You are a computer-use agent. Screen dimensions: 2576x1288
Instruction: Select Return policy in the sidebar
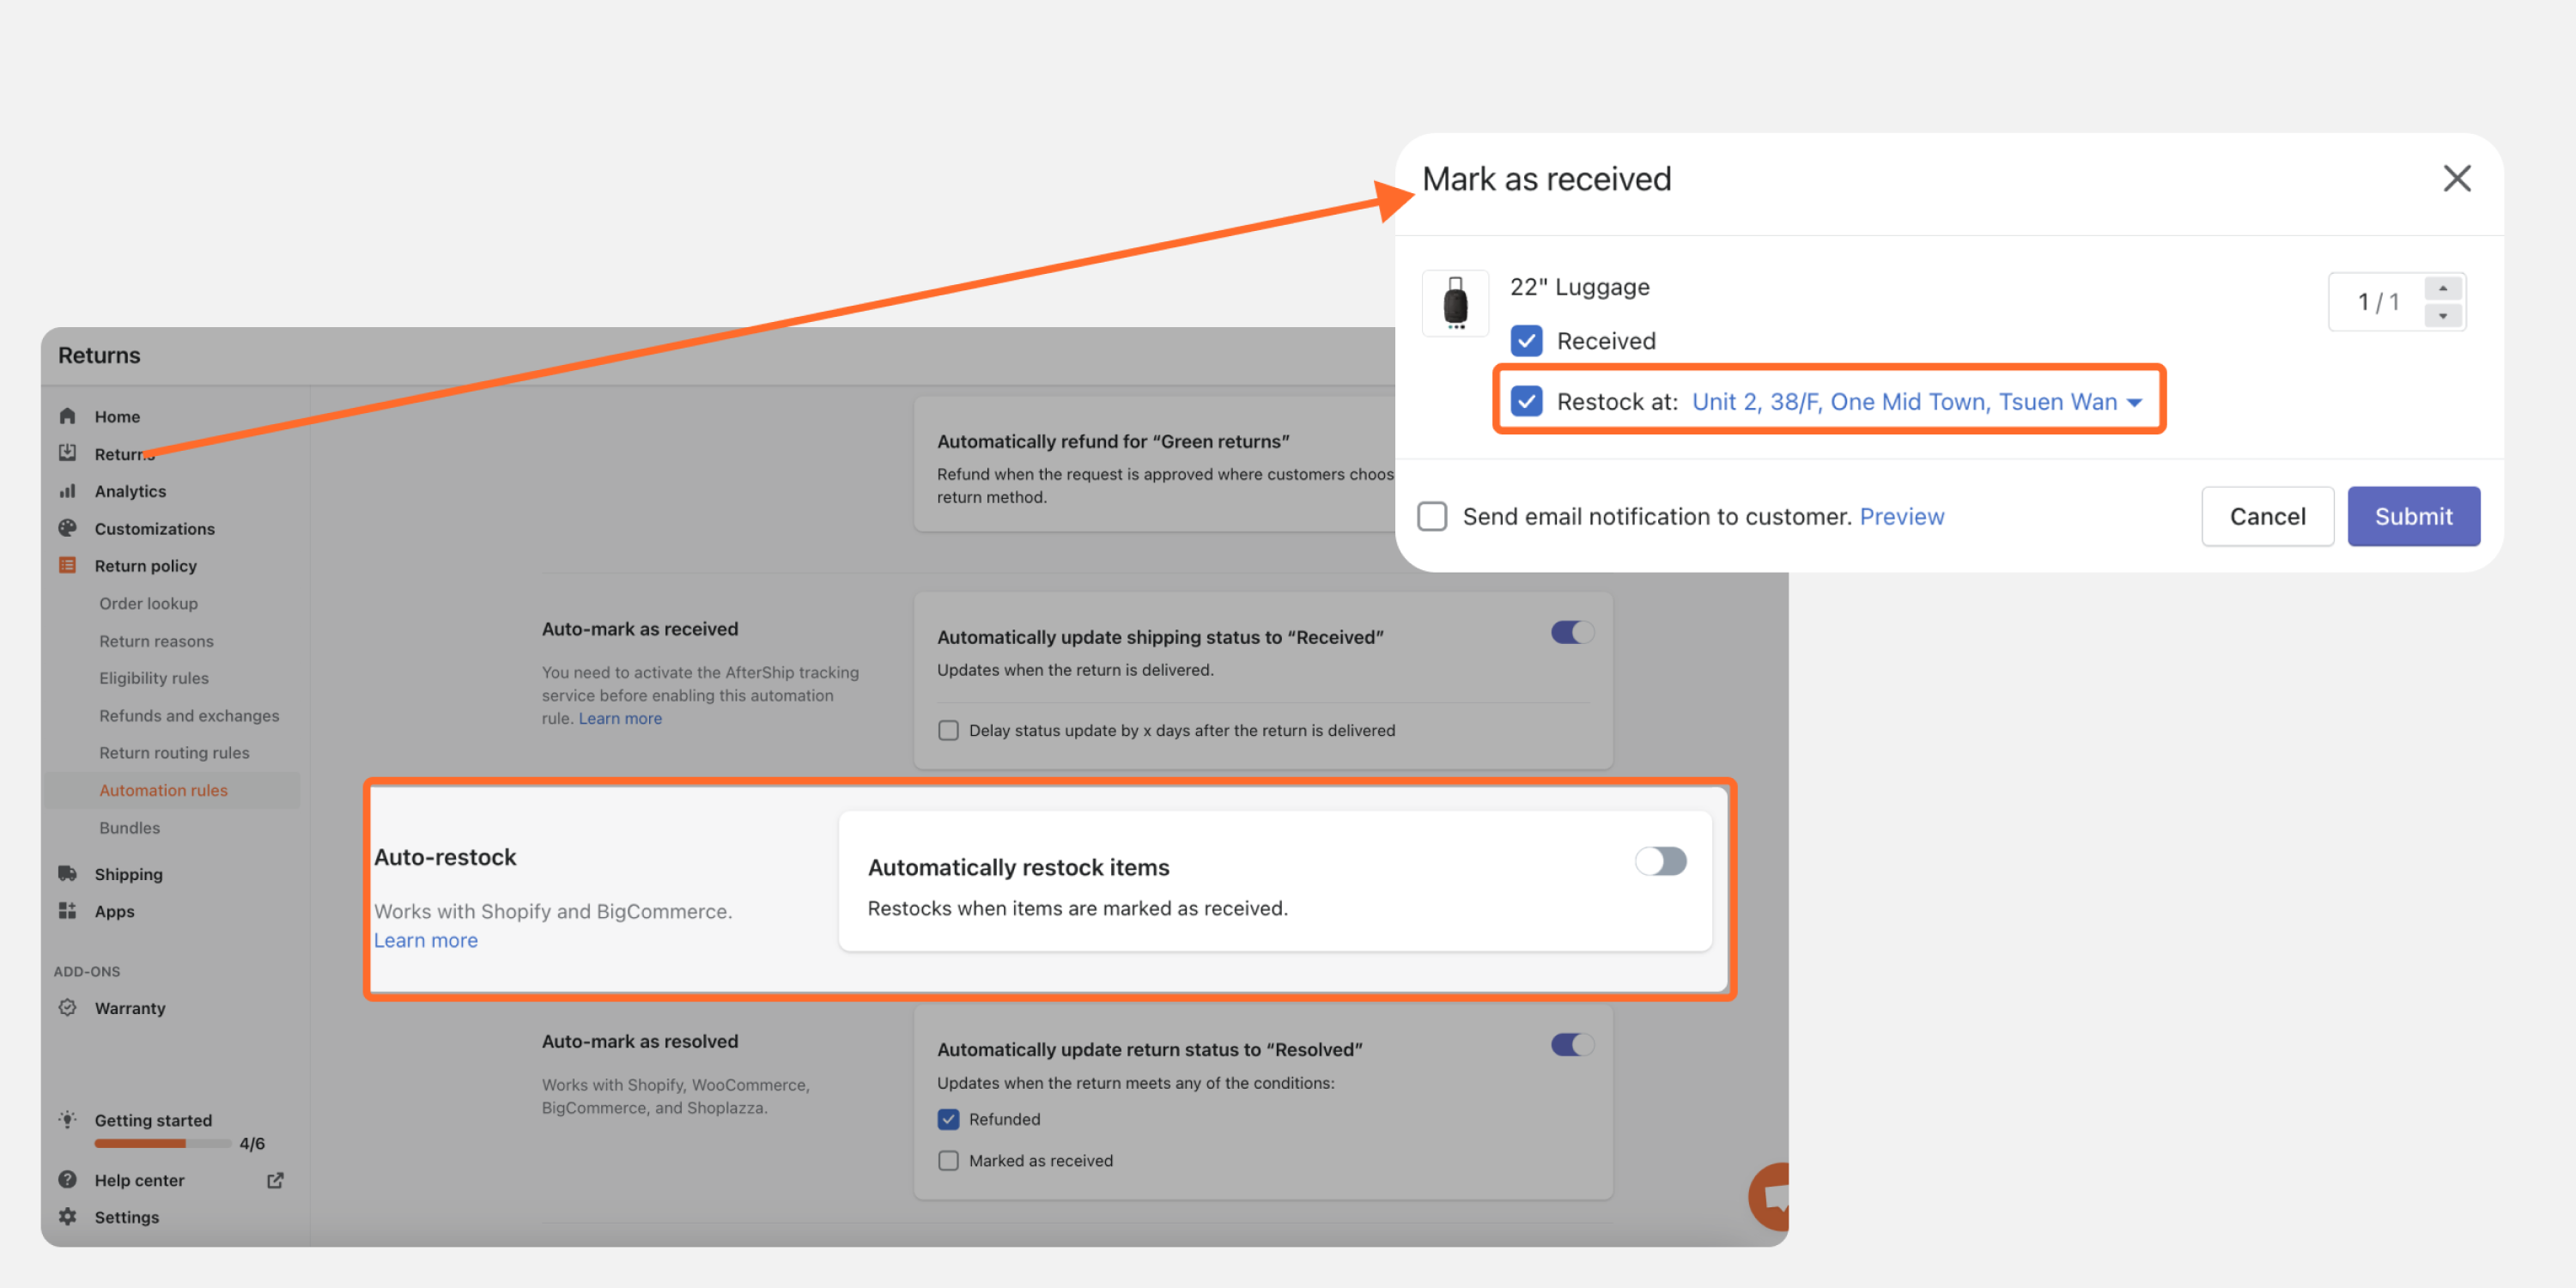[x=145, y=566]
